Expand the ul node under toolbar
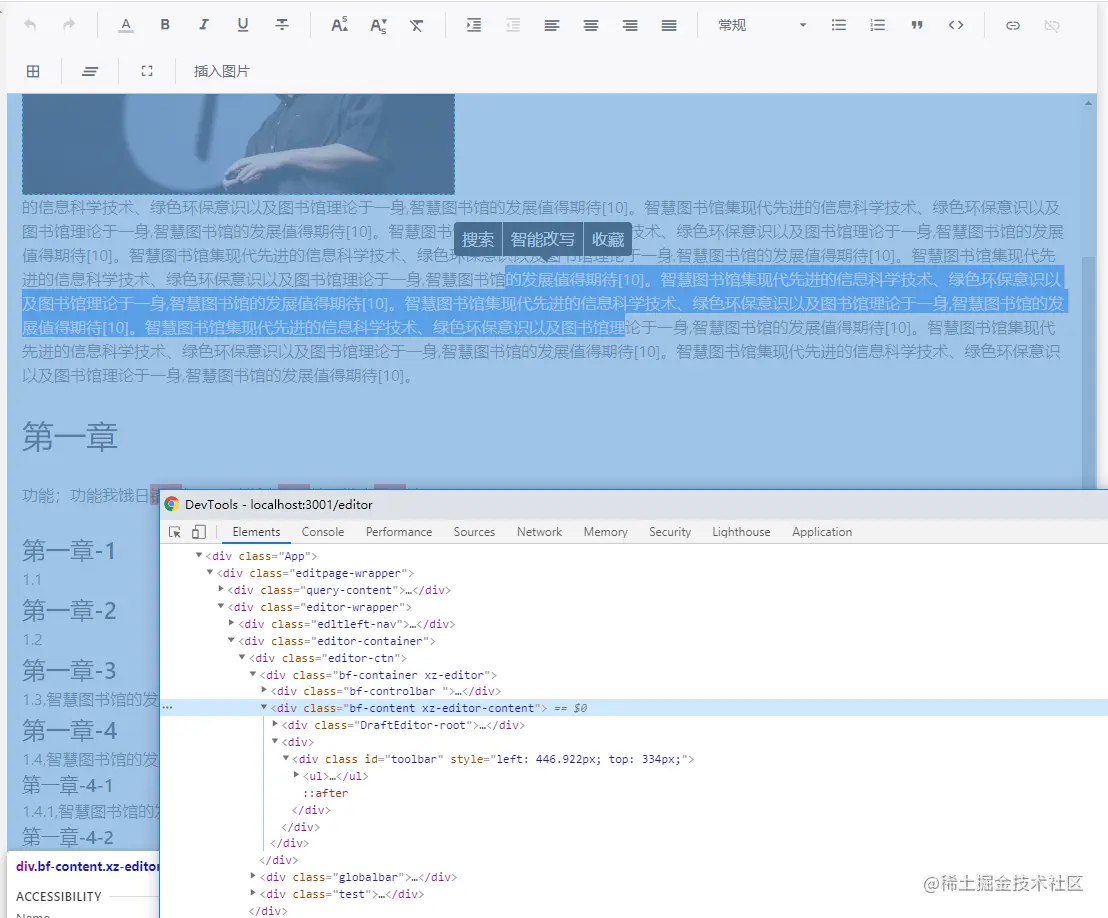Viewport: 1108px width, 918px height. click(x=297, y=775)
